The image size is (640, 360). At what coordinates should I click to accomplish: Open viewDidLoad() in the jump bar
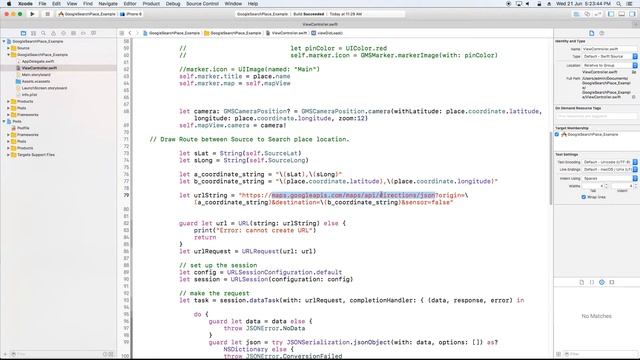(327, 33)
